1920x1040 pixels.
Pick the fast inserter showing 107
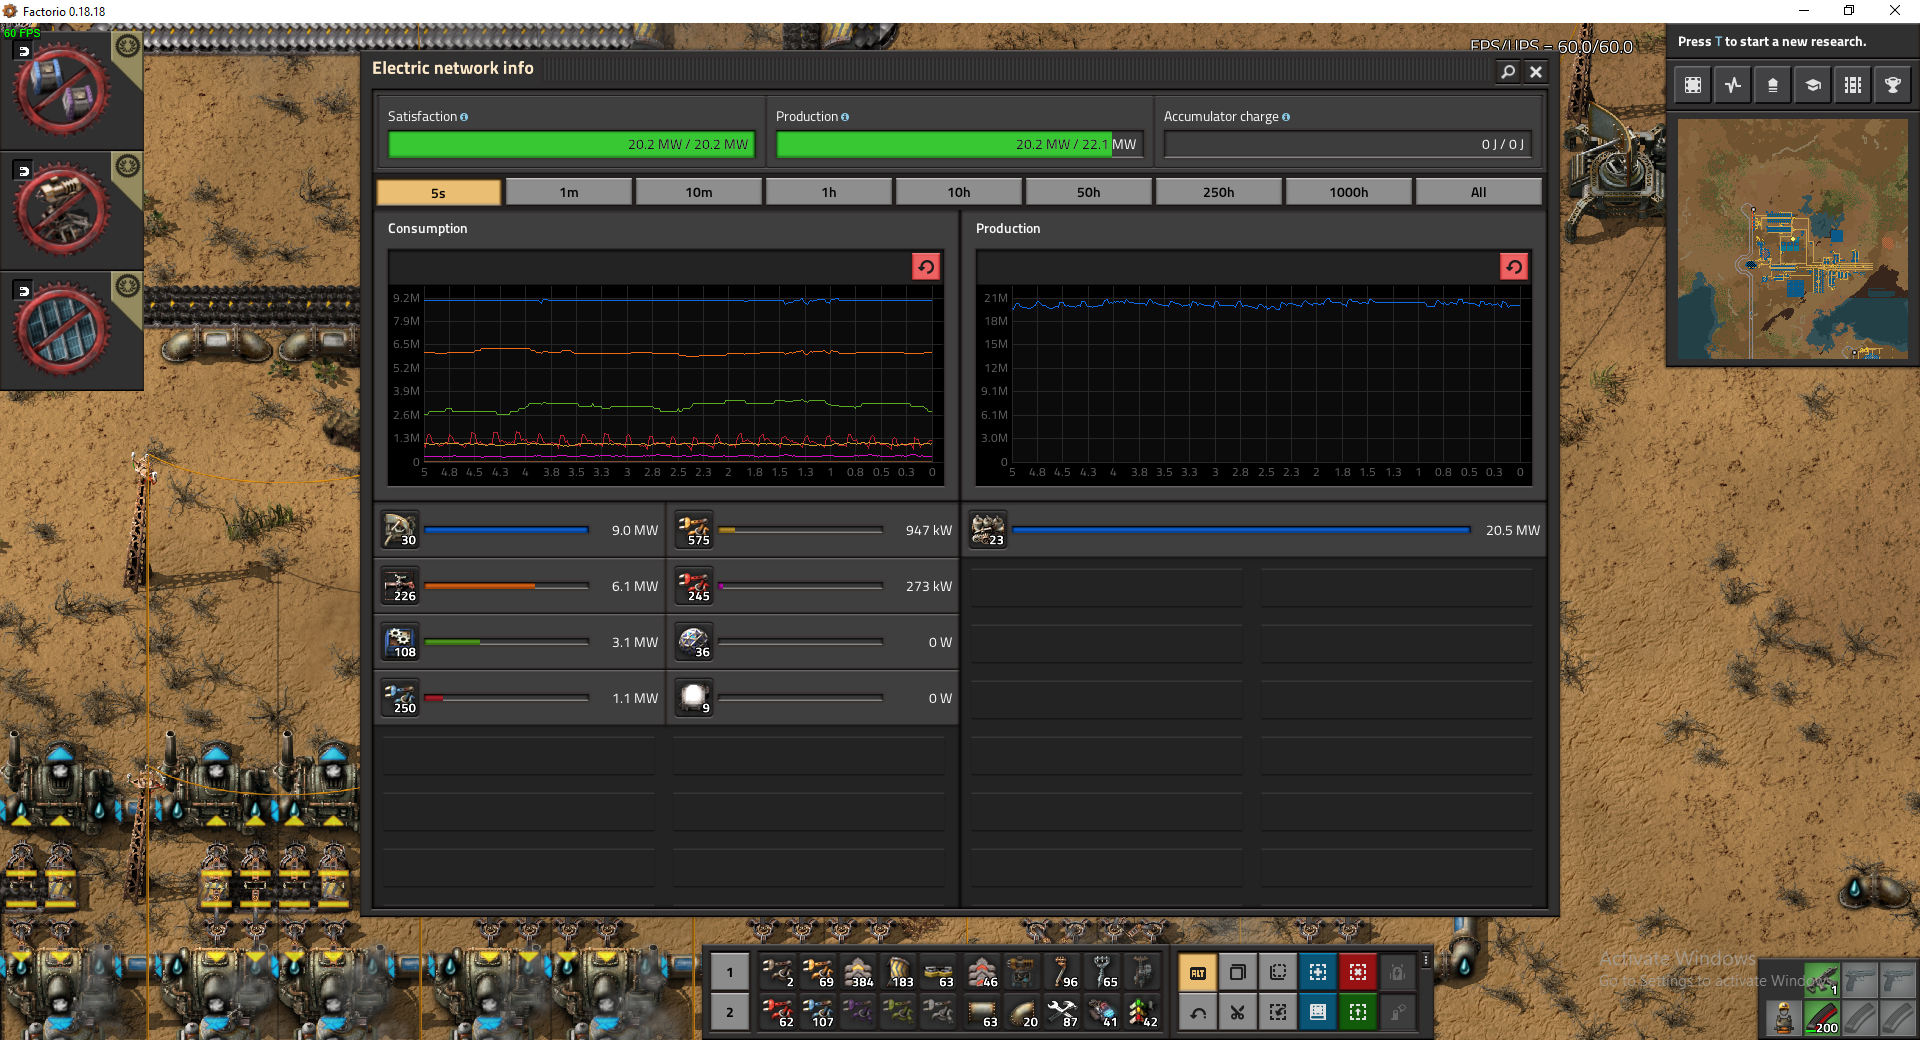[818, 1012]
